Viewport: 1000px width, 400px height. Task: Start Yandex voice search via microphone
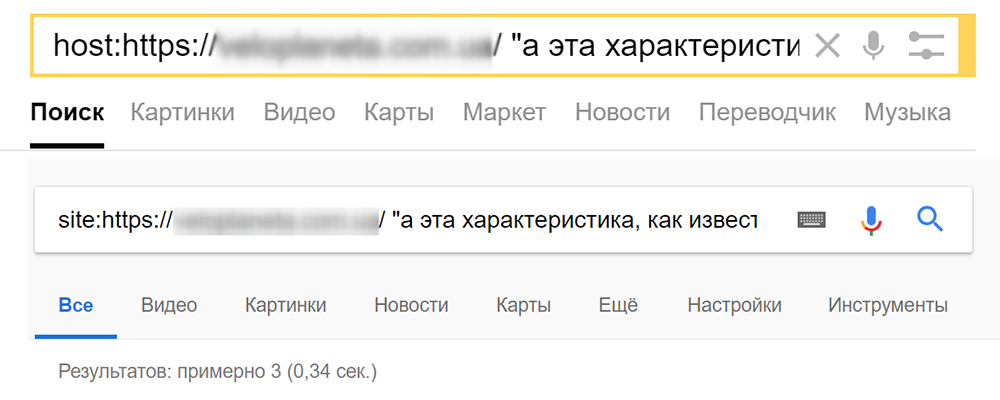[x=875, y=46]
